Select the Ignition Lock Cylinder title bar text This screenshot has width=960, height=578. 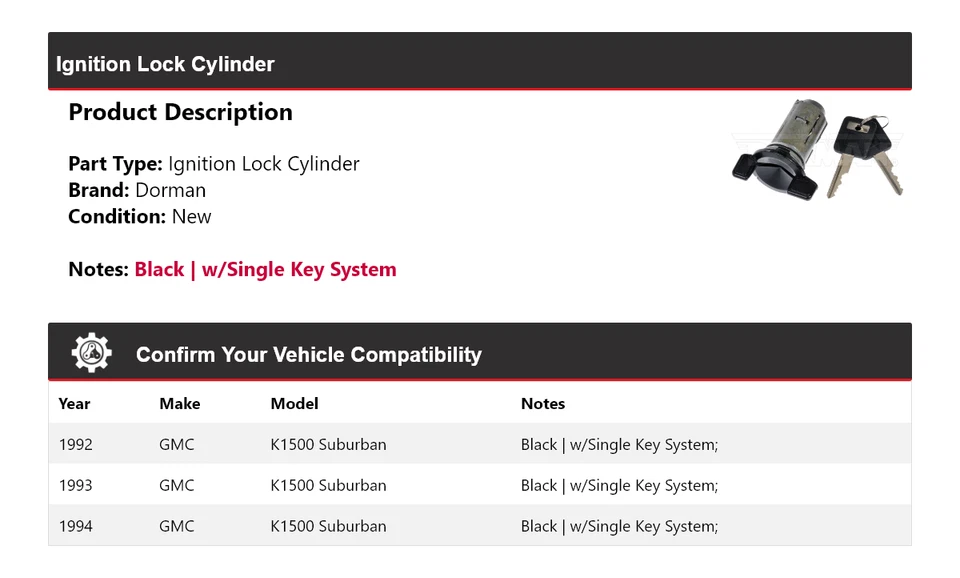click(x=165, y=64)
